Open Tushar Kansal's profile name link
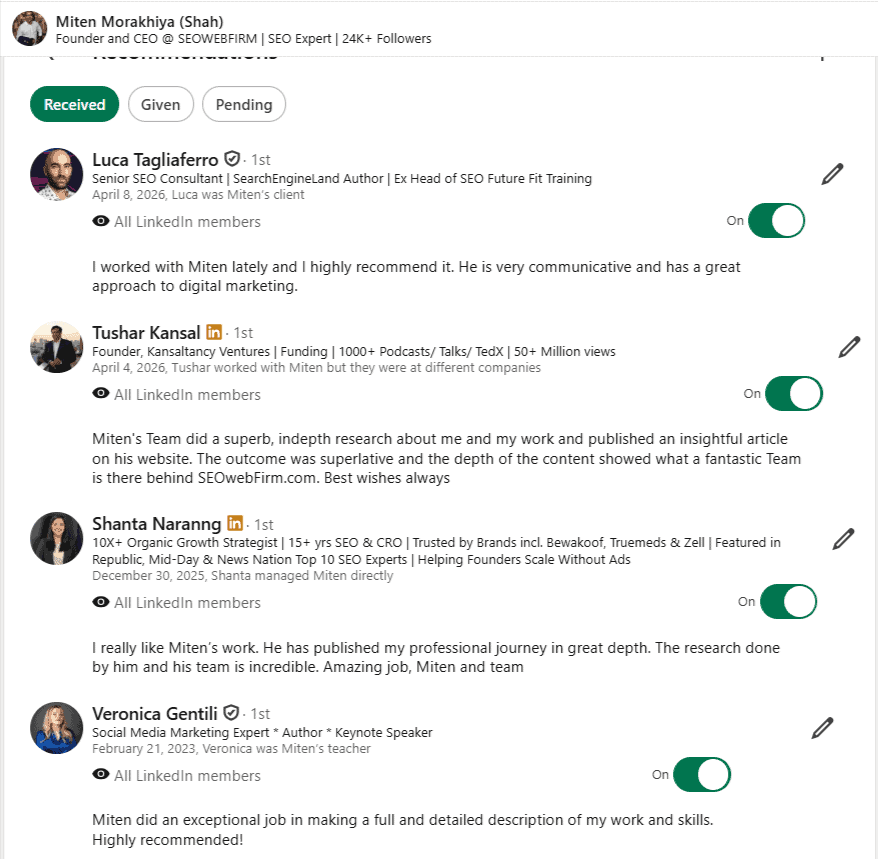Image resolution: width=878 pixels, height=859 pixels. [146, 333]
